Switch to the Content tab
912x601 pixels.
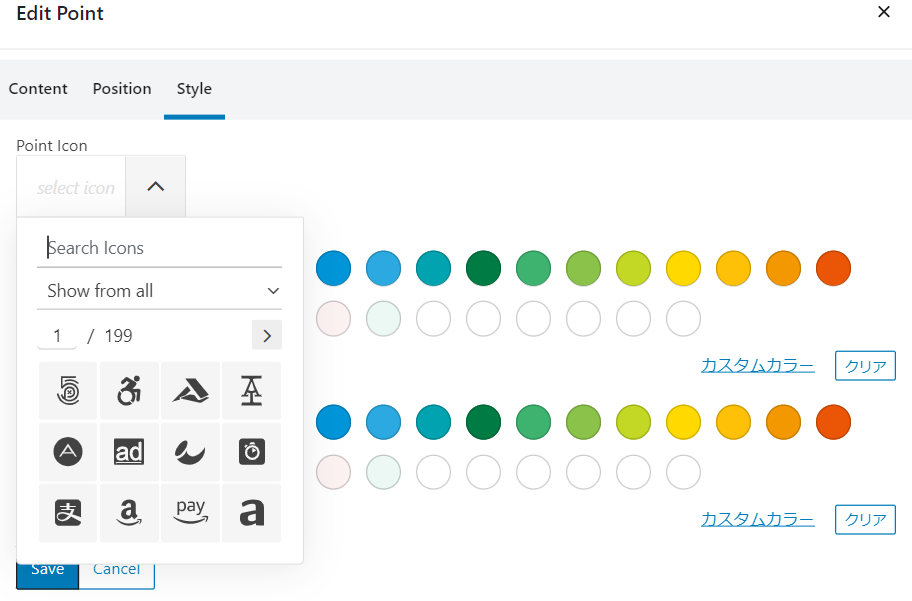coord(38,88)
